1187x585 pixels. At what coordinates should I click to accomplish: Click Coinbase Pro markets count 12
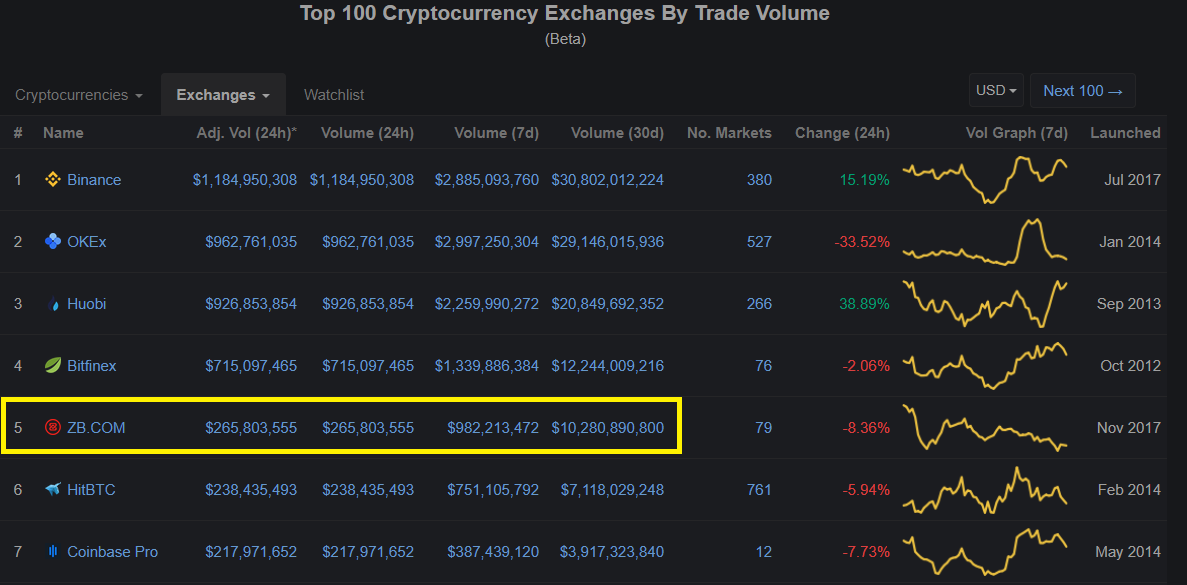click(x=764, y=552)
